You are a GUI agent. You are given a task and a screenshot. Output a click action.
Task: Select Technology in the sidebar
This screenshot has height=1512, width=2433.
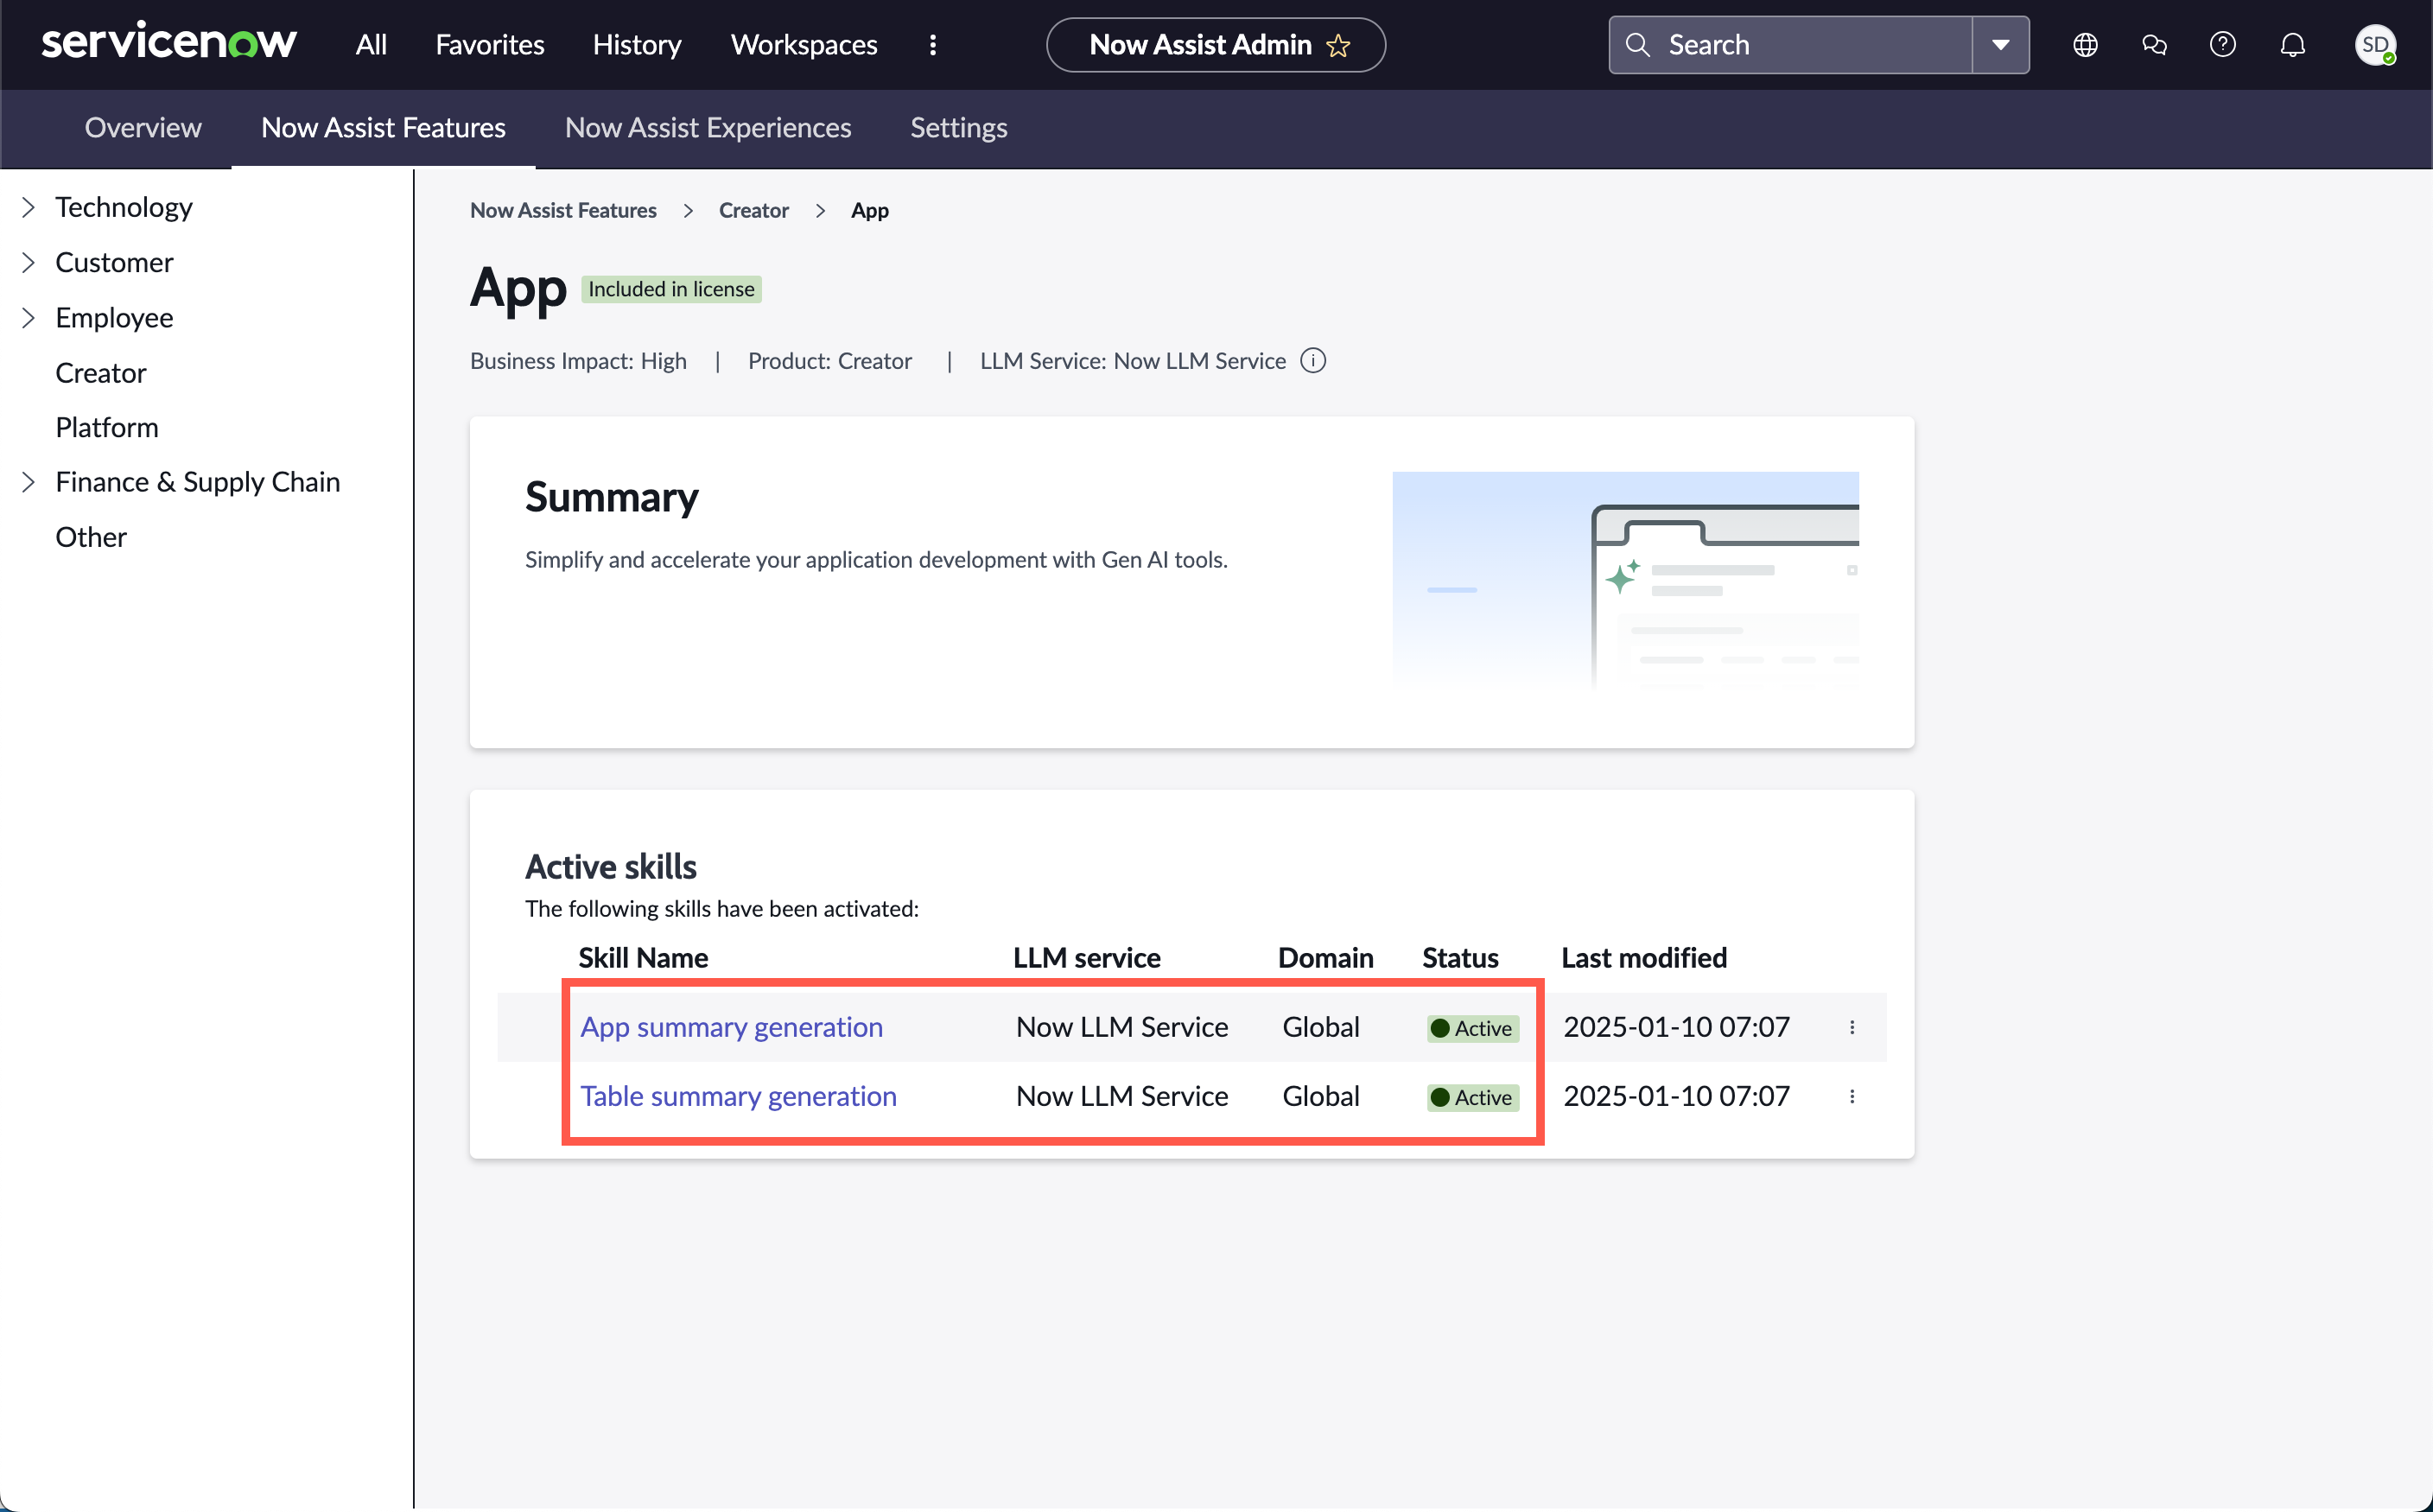(124, 207)
